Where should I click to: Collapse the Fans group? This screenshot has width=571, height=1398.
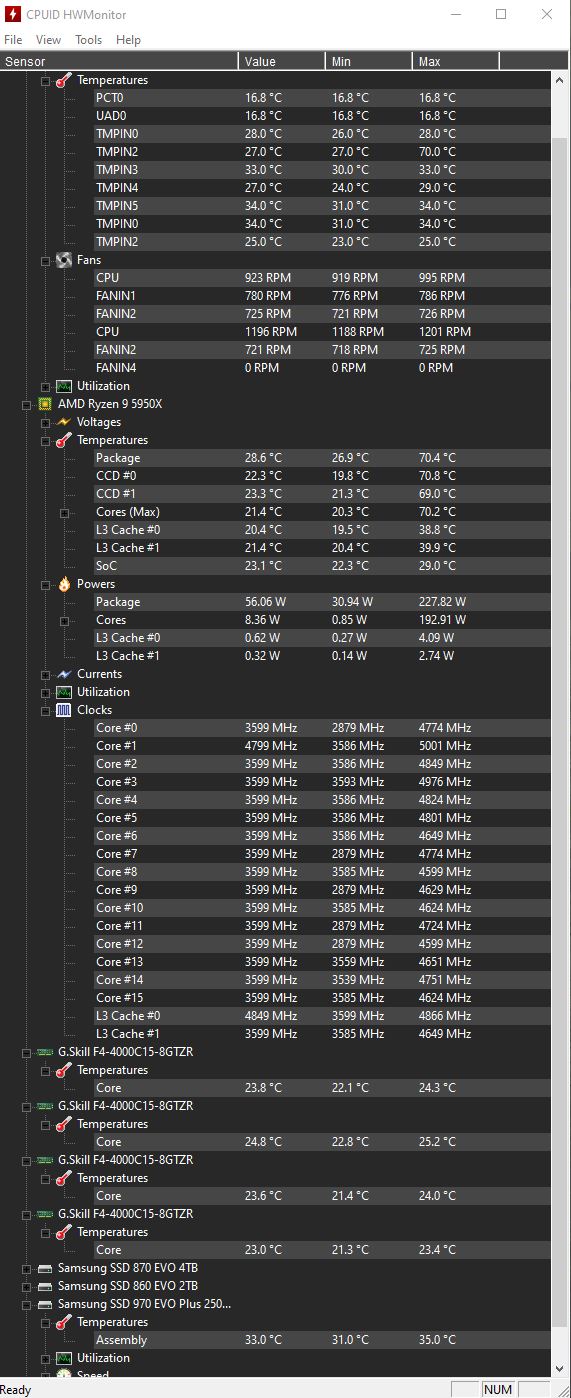click(45, 260)
